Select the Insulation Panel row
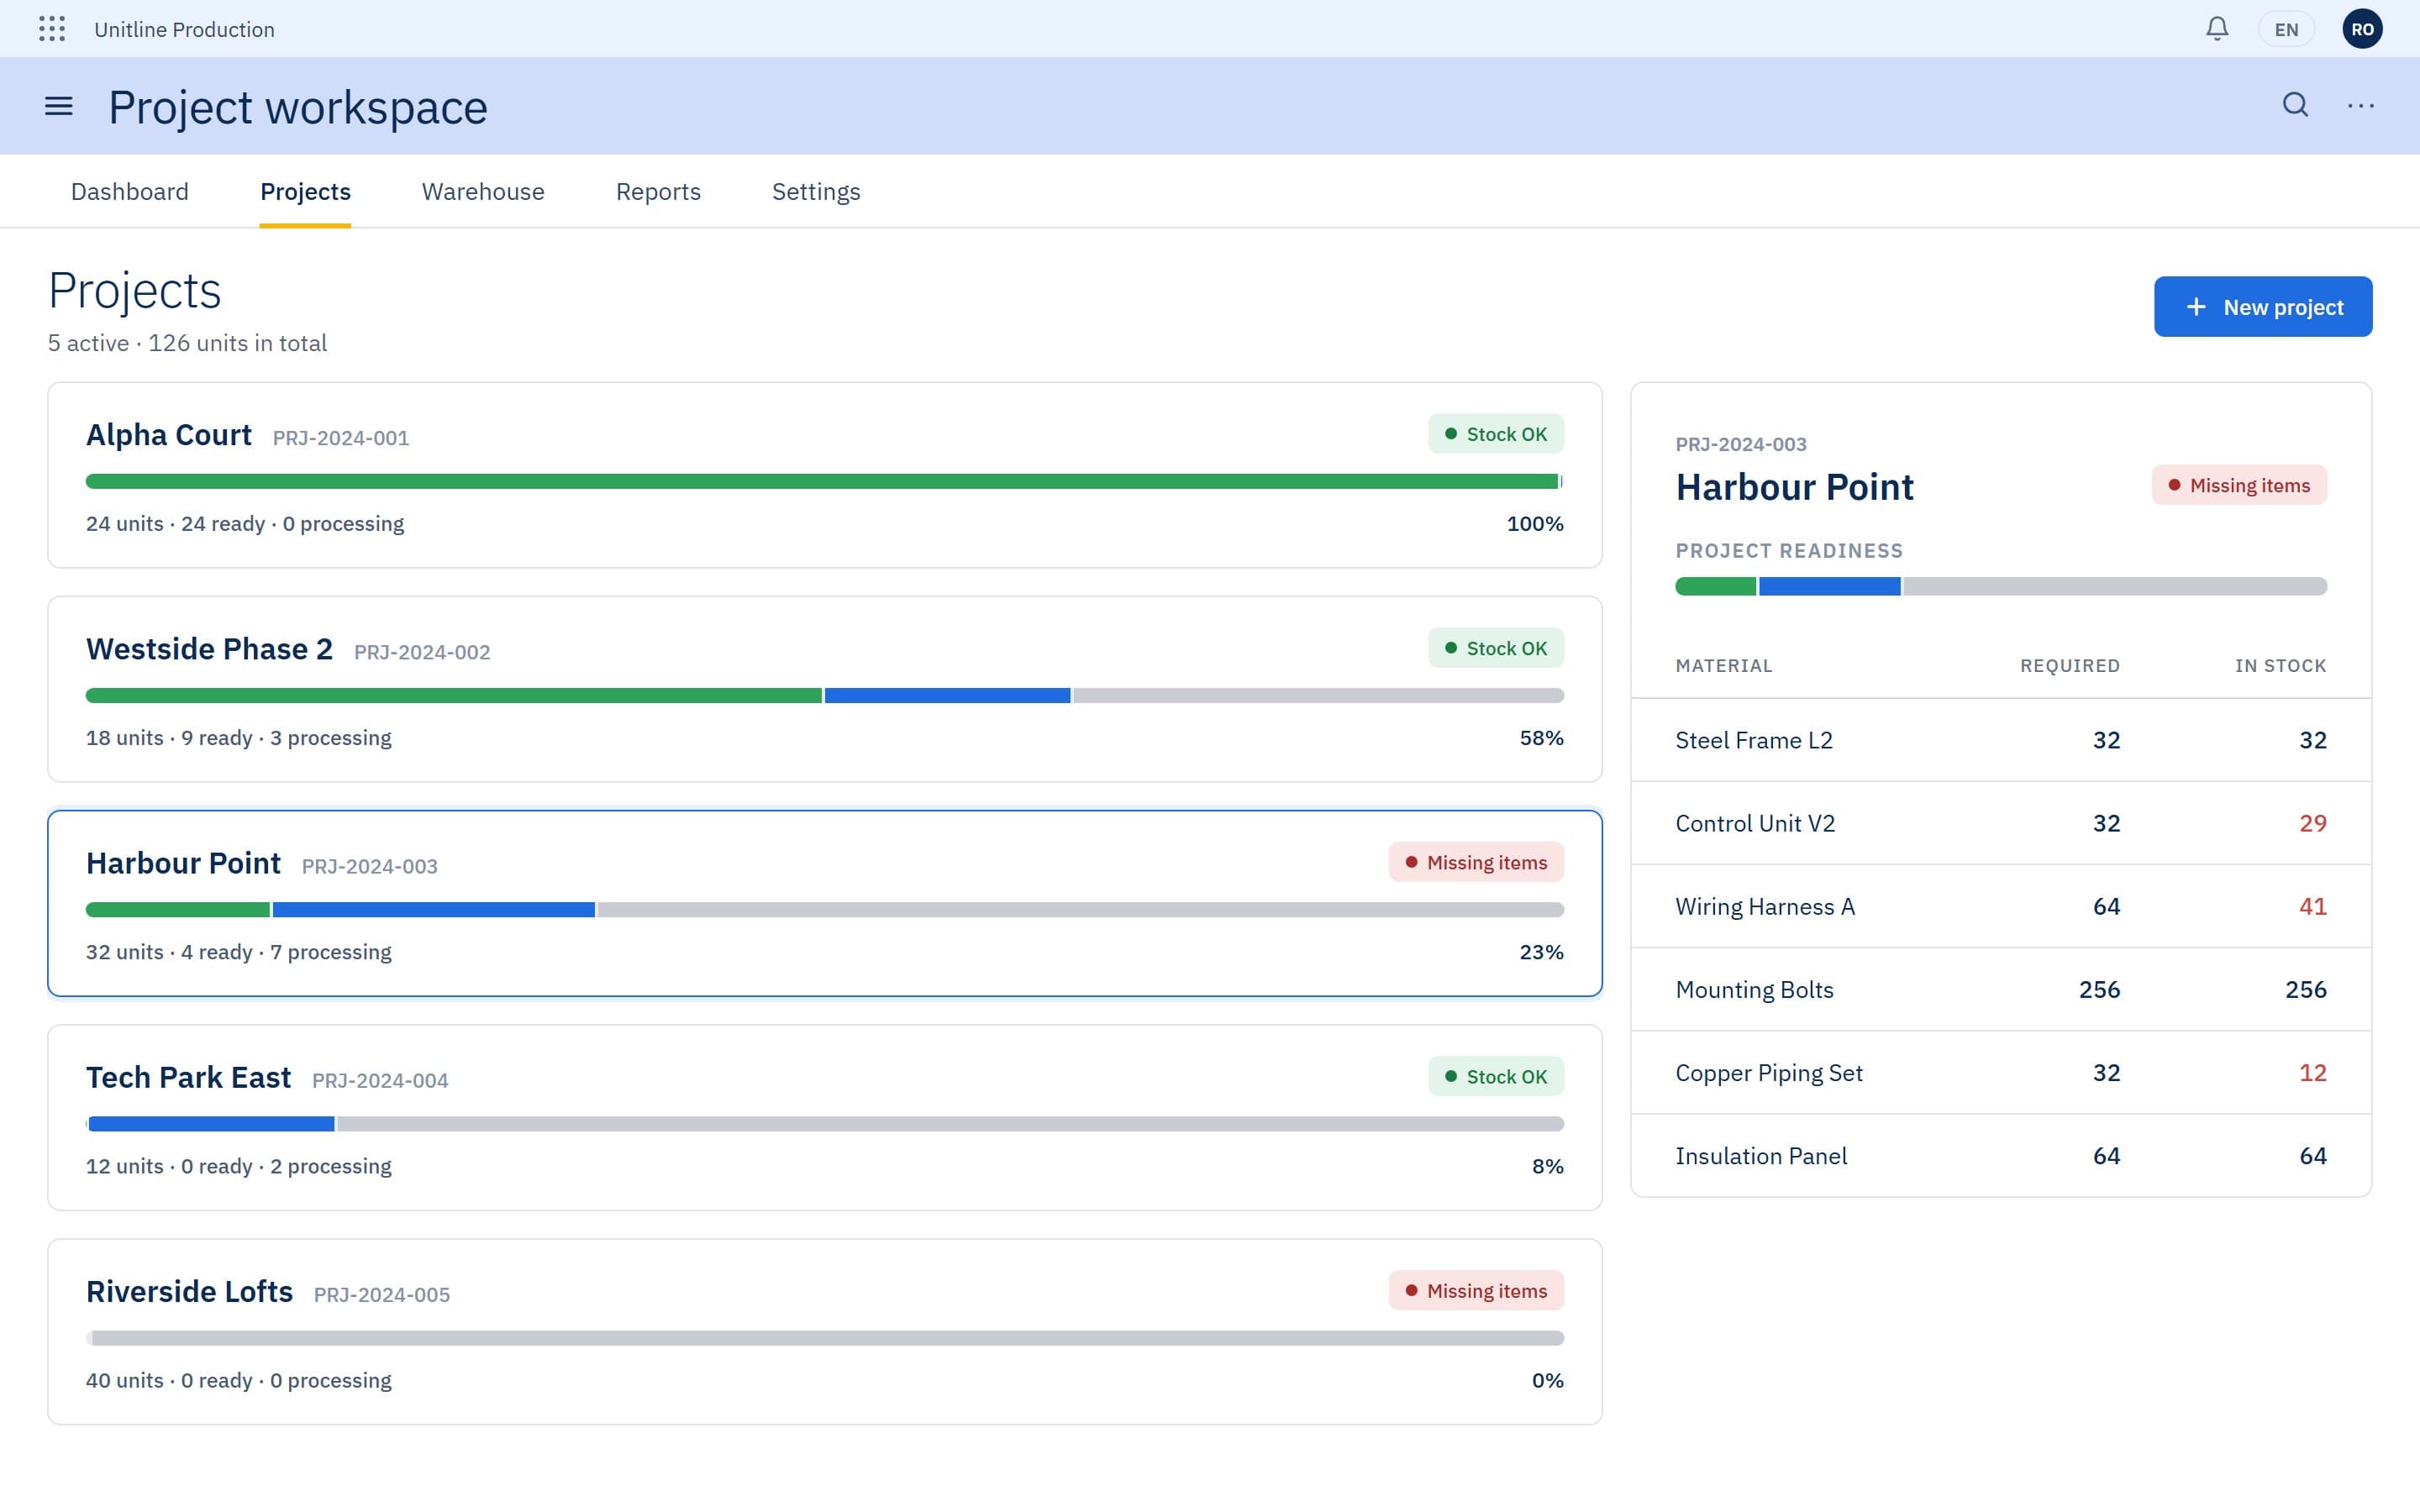2420x1512 pixels. [2001, 1156]
